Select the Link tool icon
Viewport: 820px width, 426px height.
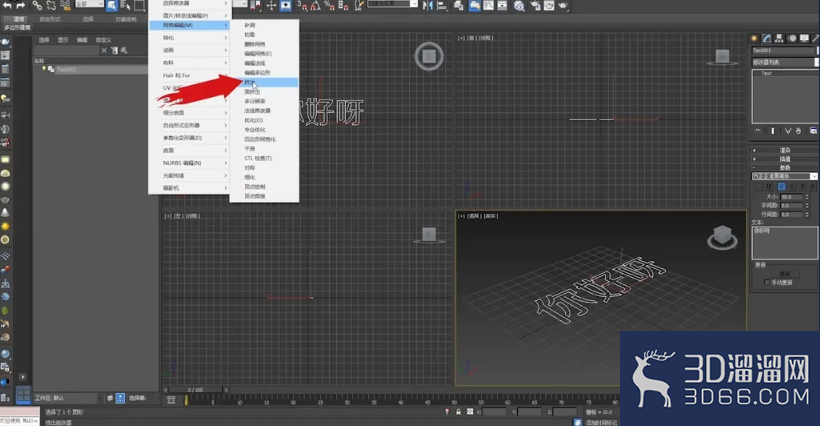[37, 6]
